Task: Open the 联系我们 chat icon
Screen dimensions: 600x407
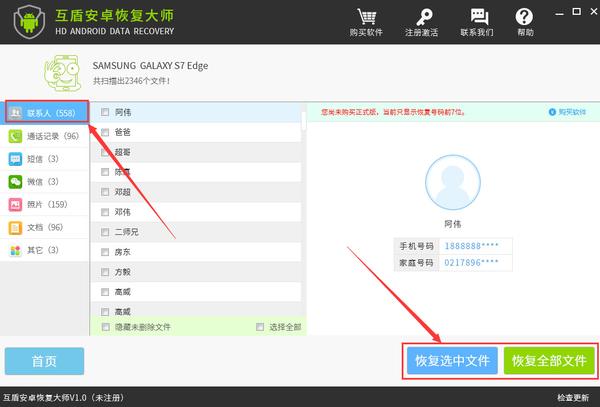Action: click(x=479, y=17)
